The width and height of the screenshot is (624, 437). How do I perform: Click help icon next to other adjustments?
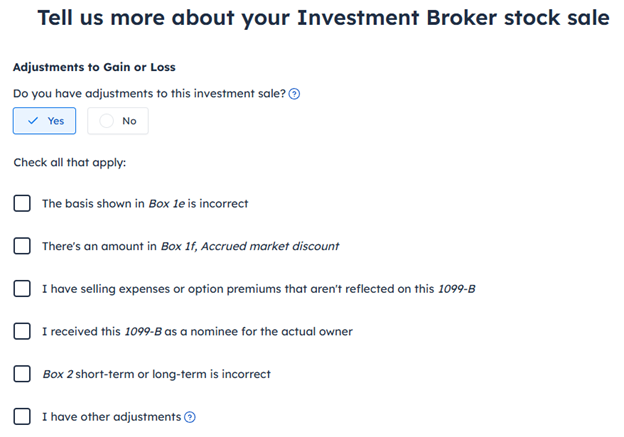pos(190,417)
